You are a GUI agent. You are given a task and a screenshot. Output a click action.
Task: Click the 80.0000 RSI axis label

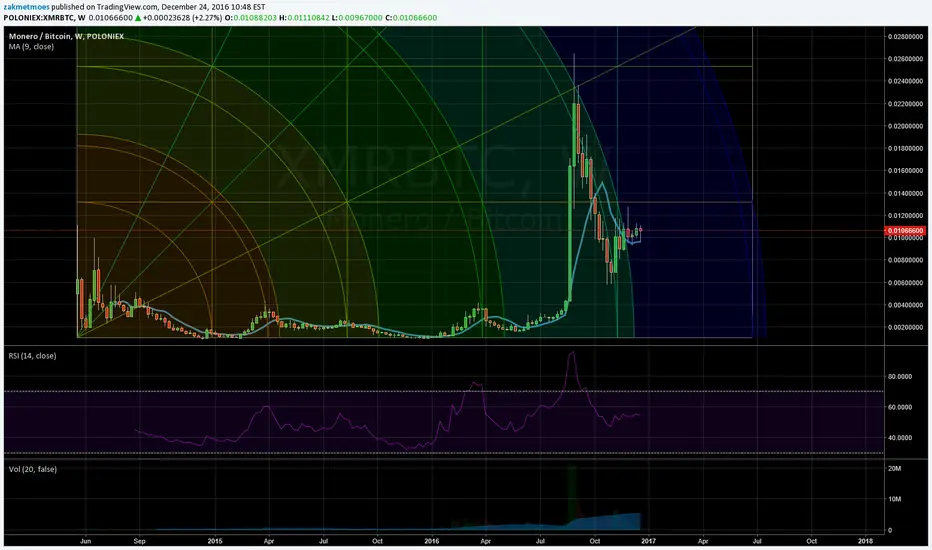[900, 376]
